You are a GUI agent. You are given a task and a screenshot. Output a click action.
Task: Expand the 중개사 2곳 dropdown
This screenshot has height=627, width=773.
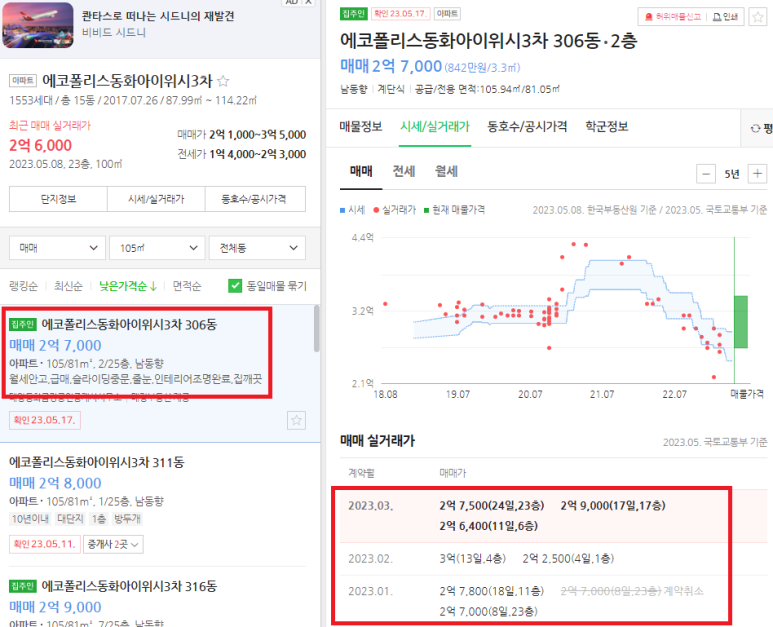pyautogui.click(x=113, y=544)
